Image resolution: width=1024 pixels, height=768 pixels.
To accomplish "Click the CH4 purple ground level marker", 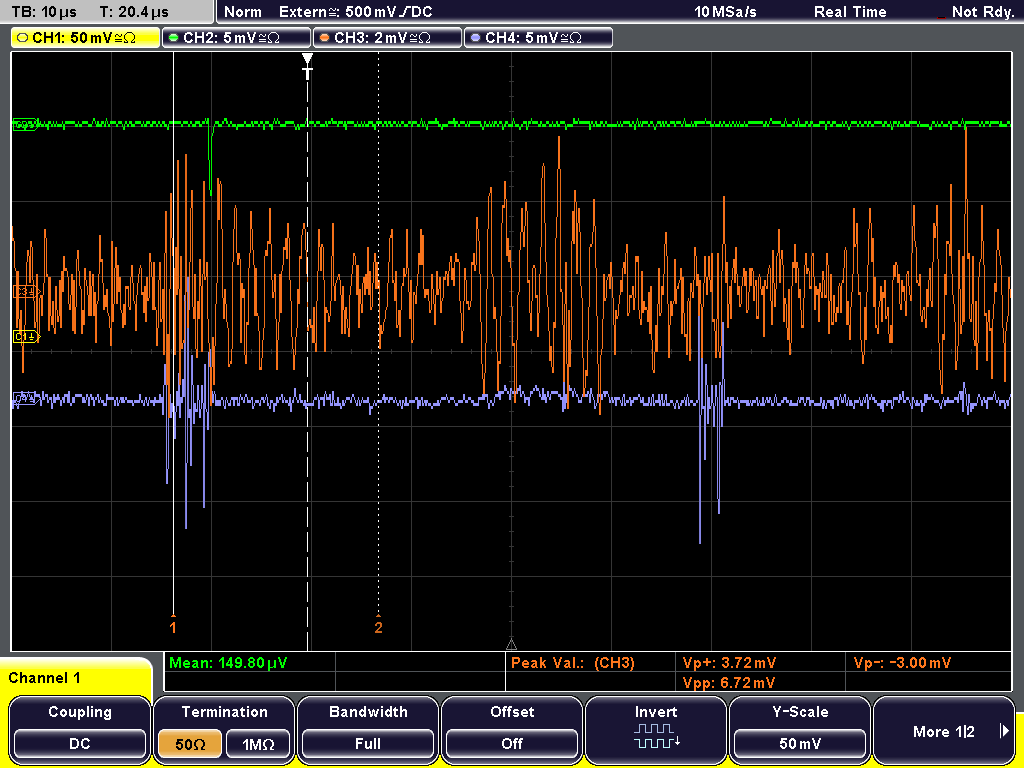I will tap(25, 398).
